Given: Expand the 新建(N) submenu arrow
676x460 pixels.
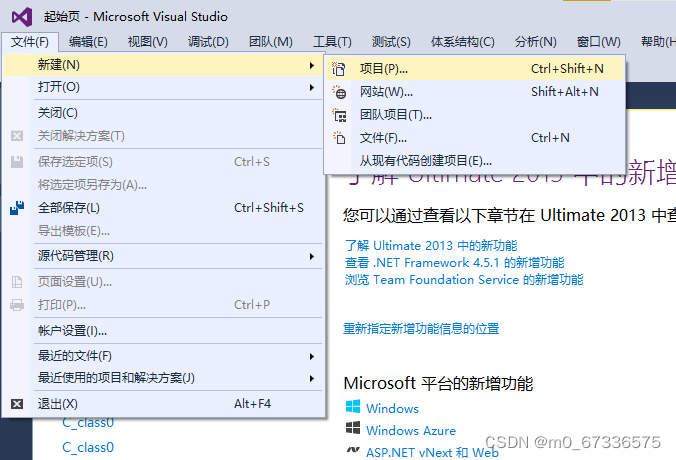Looking at the screenshot, I should [312, 65].
